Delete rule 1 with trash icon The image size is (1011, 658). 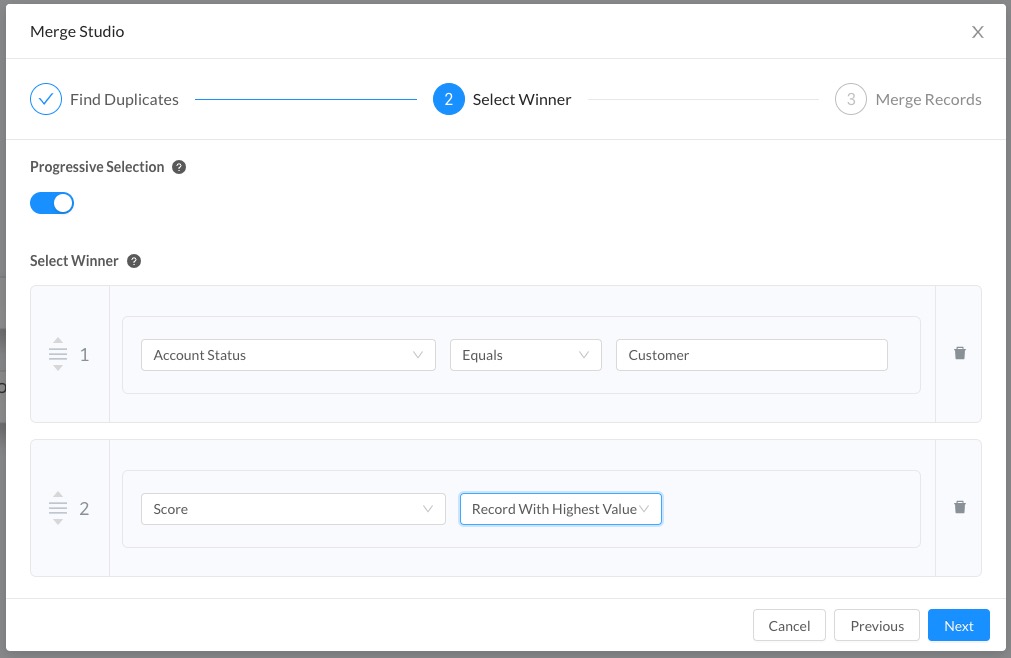(x=959, y=353)
